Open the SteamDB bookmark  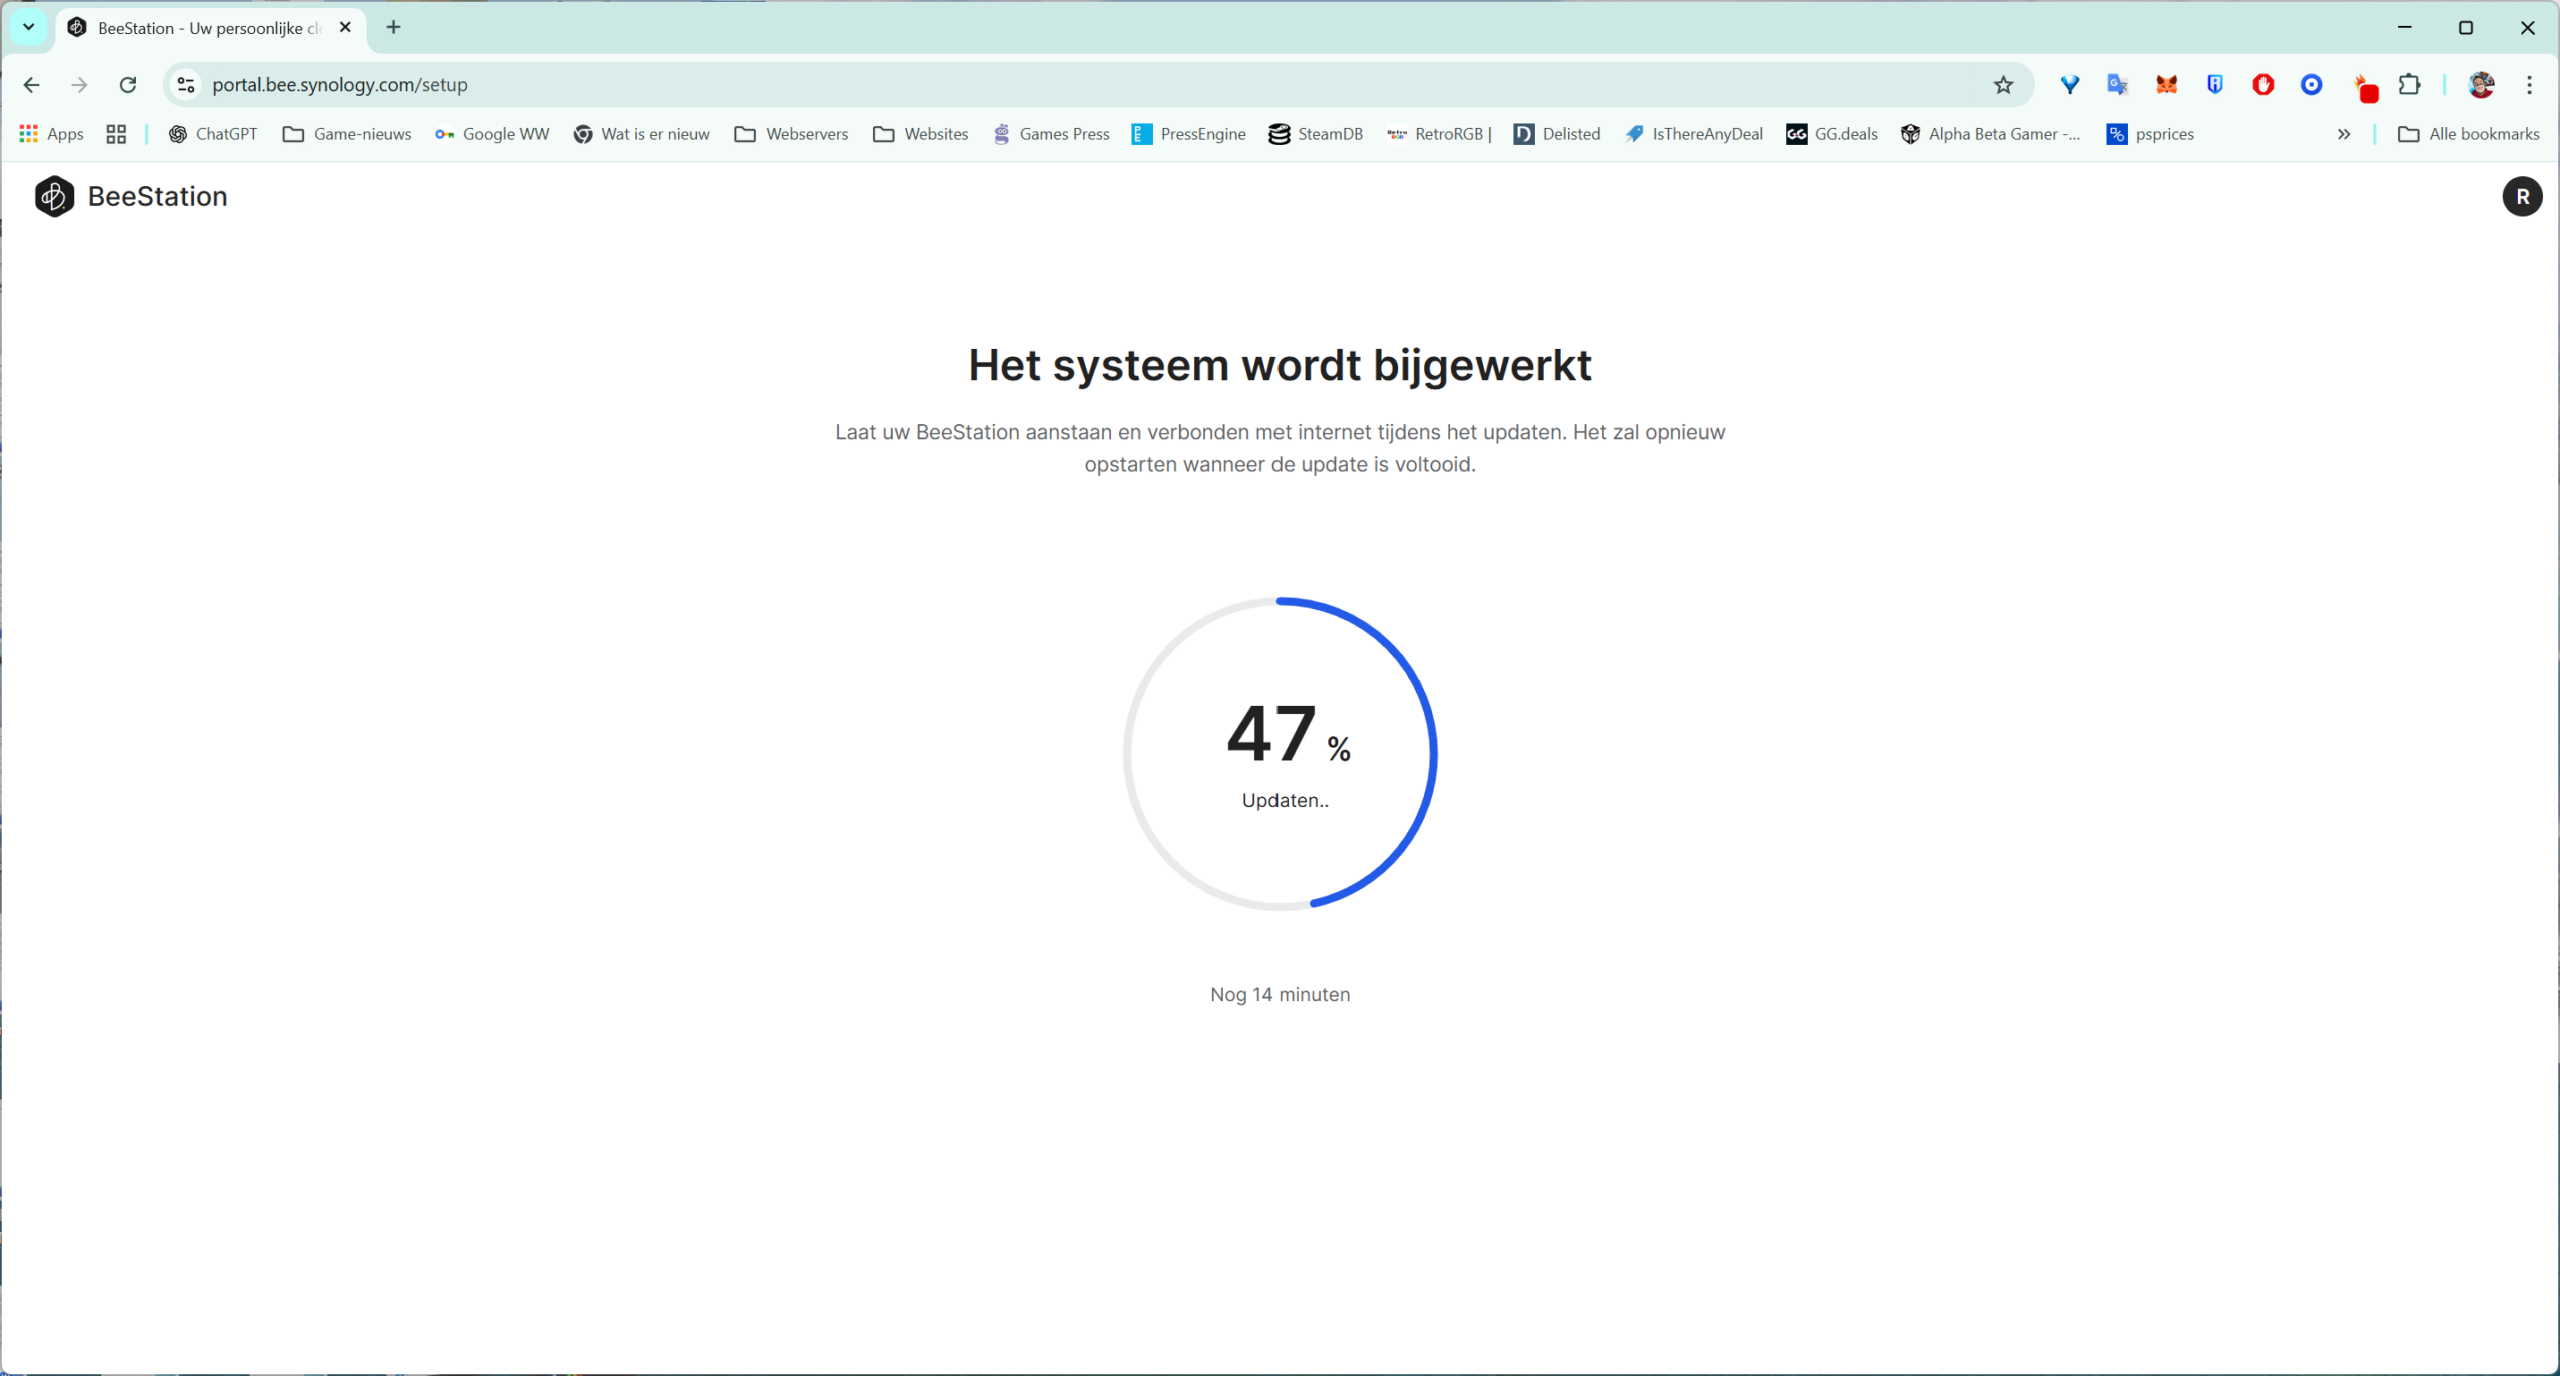[1315, 134]
